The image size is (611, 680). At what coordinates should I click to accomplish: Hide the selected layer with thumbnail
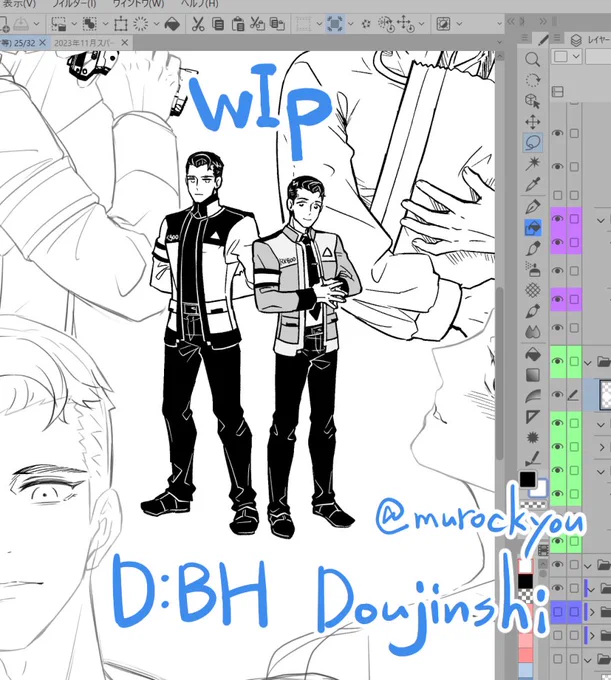click(x=558, y=395)
